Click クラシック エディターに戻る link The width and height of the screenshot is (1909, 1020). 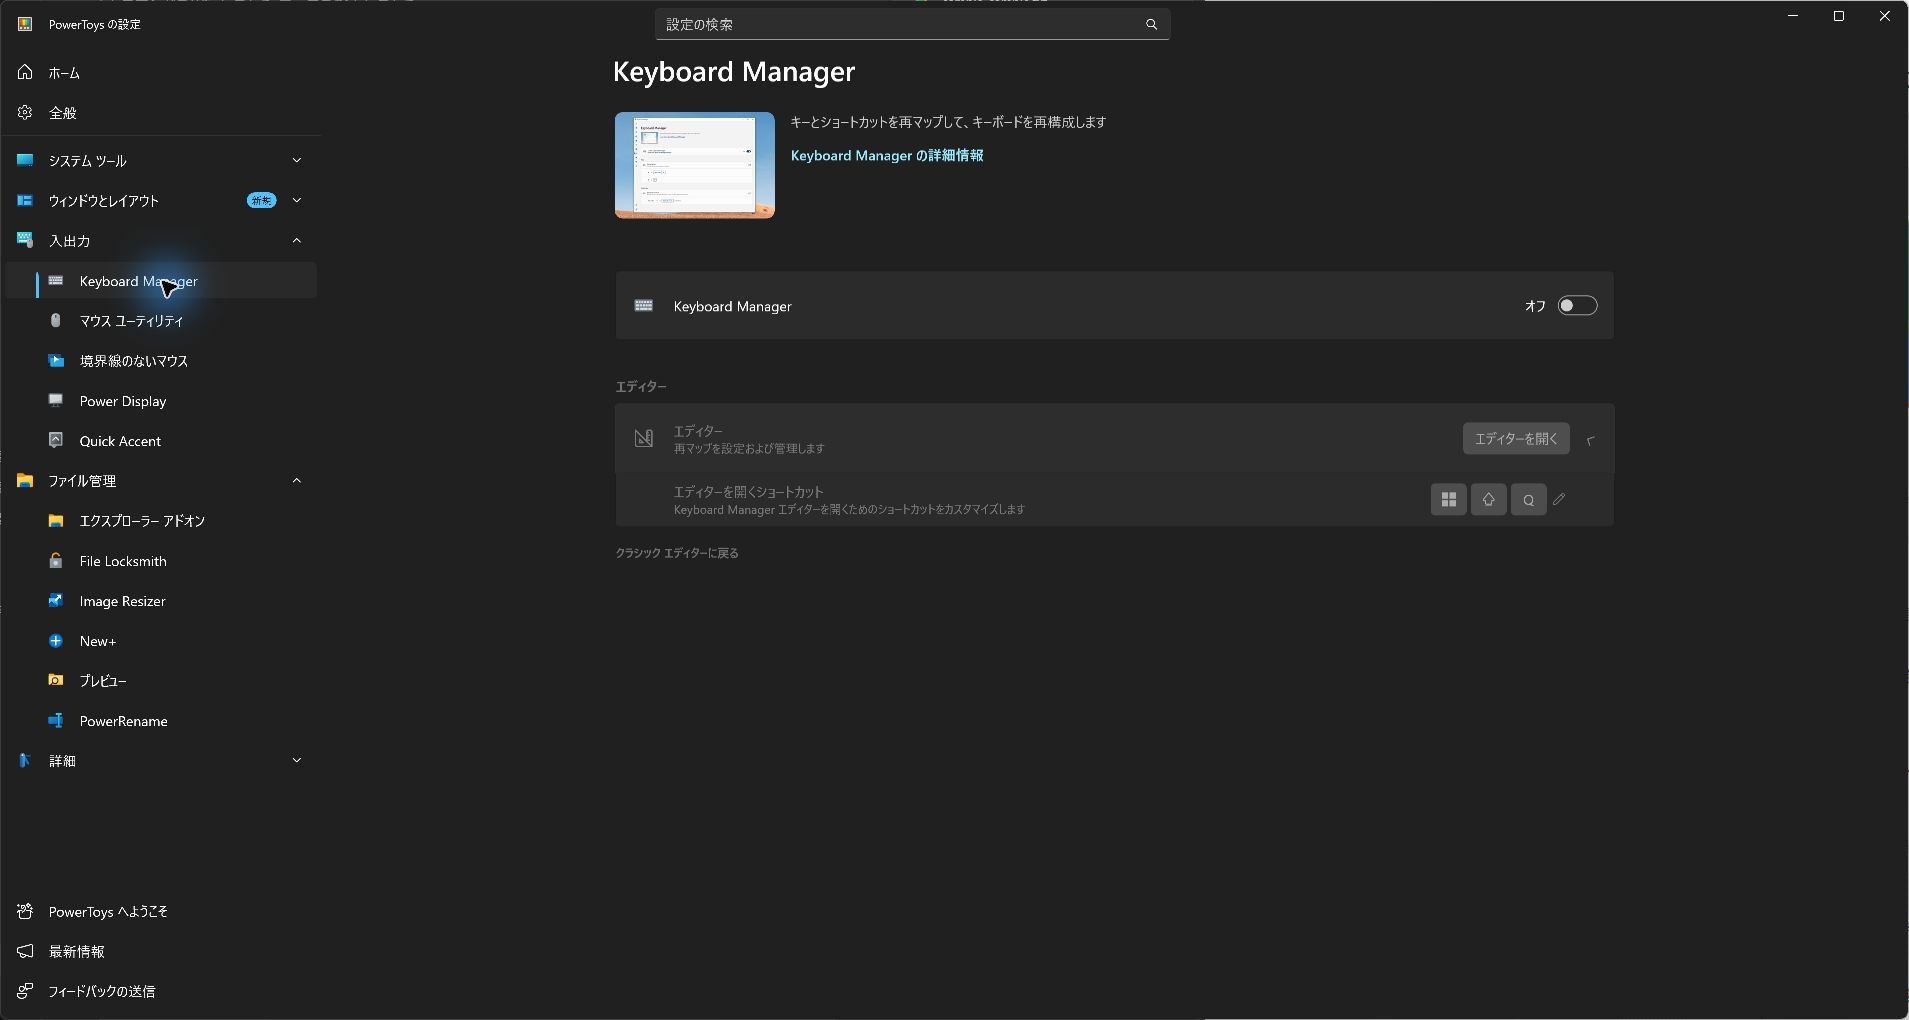pyautogui.click(x=677, y=553)
